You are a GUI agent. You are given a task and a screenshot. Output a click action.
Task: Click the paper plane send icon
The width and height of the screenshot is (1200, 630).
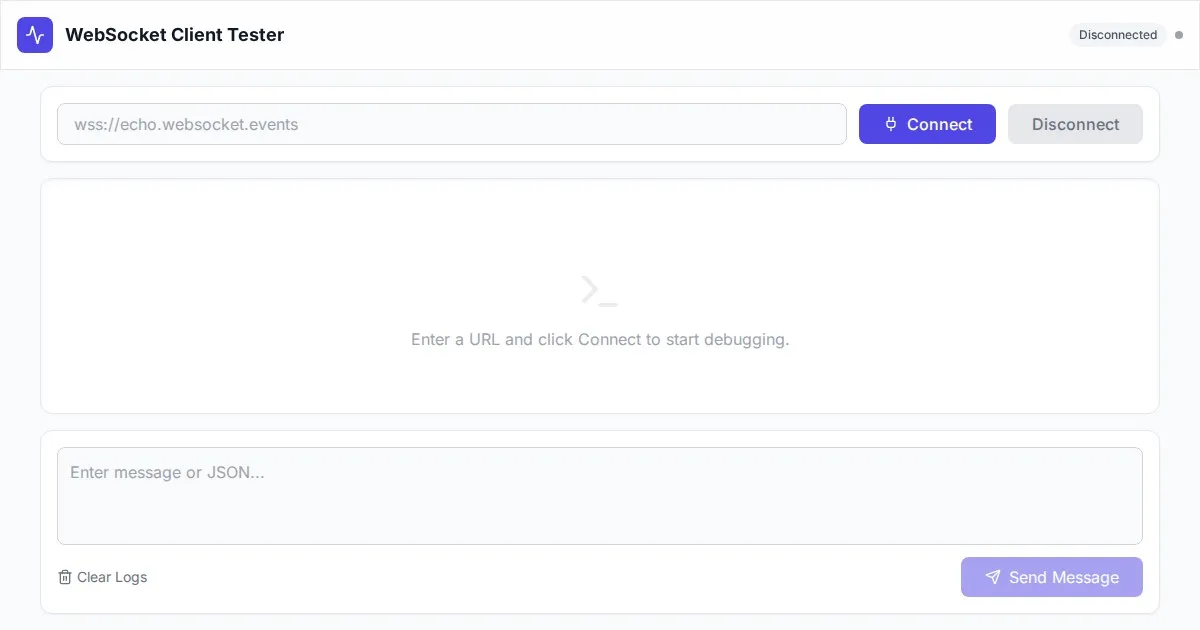(992, 577)
